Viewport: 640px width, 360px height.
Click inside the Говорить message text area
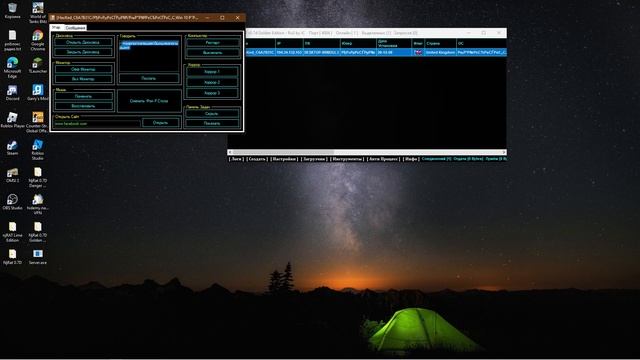pos(149,55)
